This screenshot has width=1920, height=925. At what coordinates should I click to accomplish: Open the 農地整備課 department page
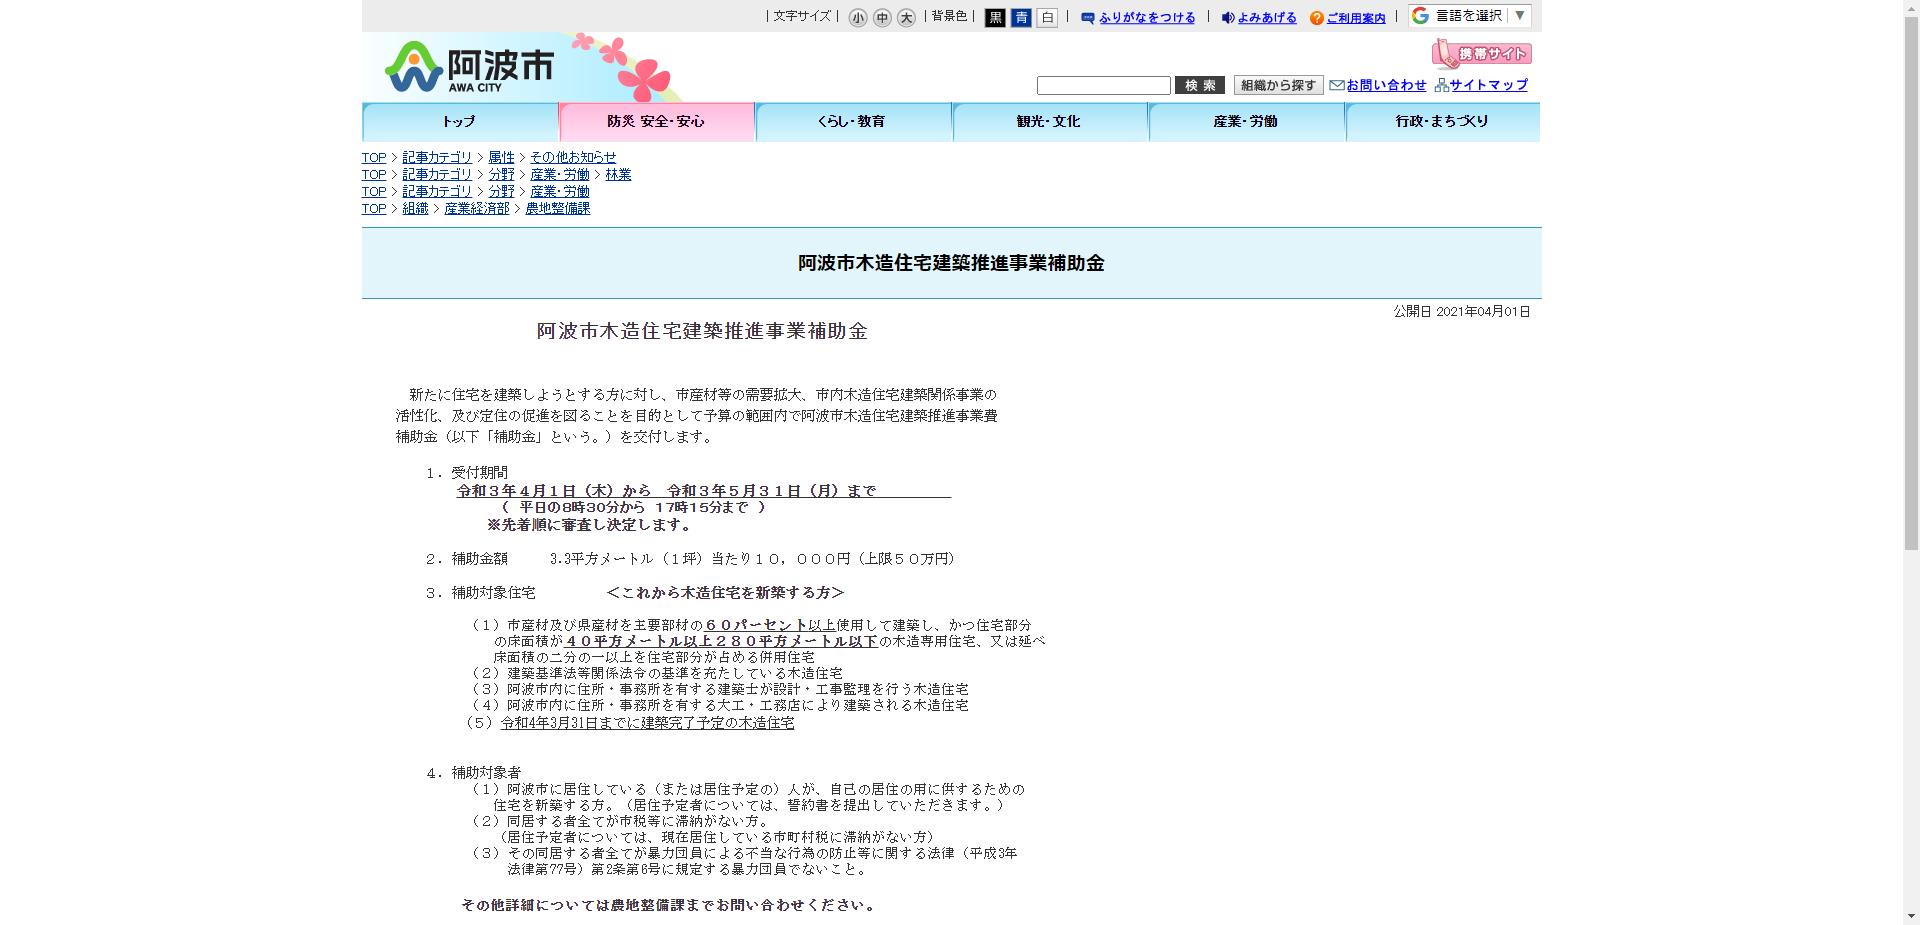coord(557,208)
